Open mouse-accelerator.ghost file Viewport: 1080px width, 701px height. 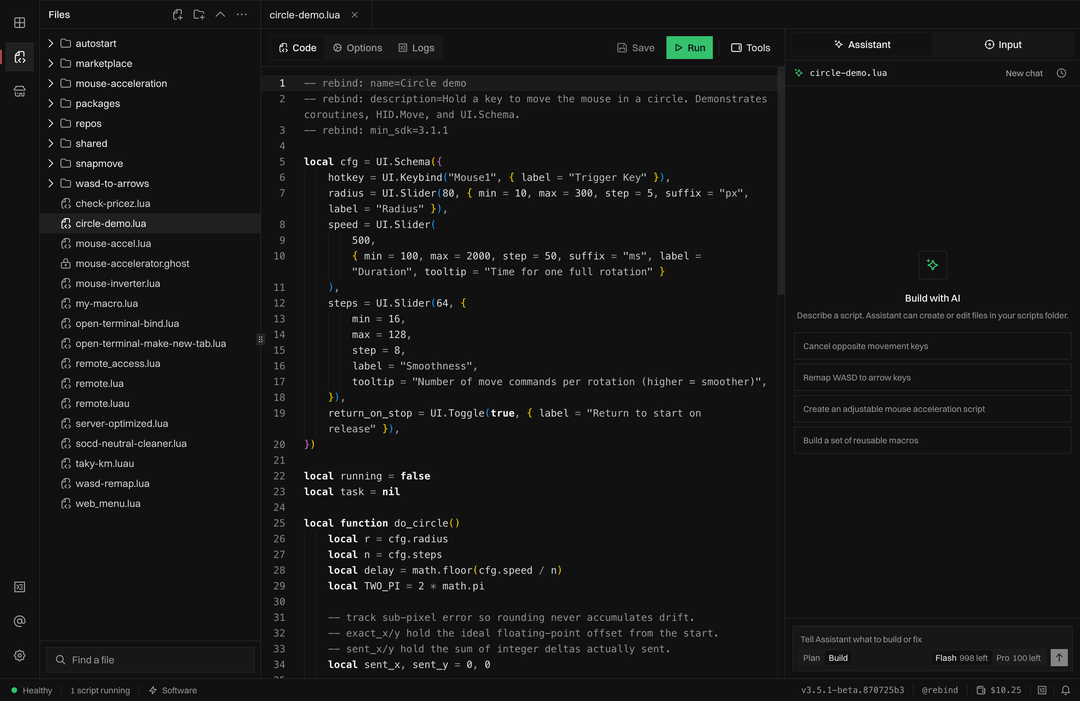[150, 263]
